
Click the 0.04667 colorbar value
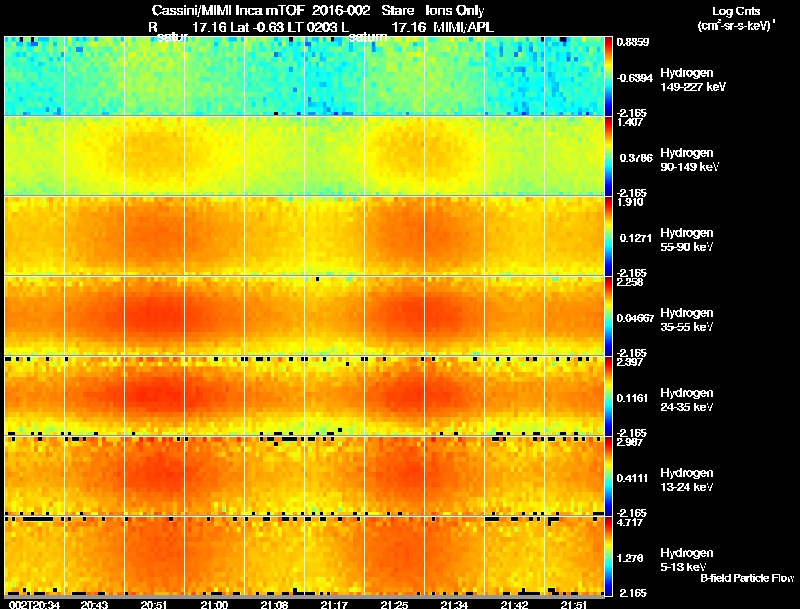click(635, 318)
